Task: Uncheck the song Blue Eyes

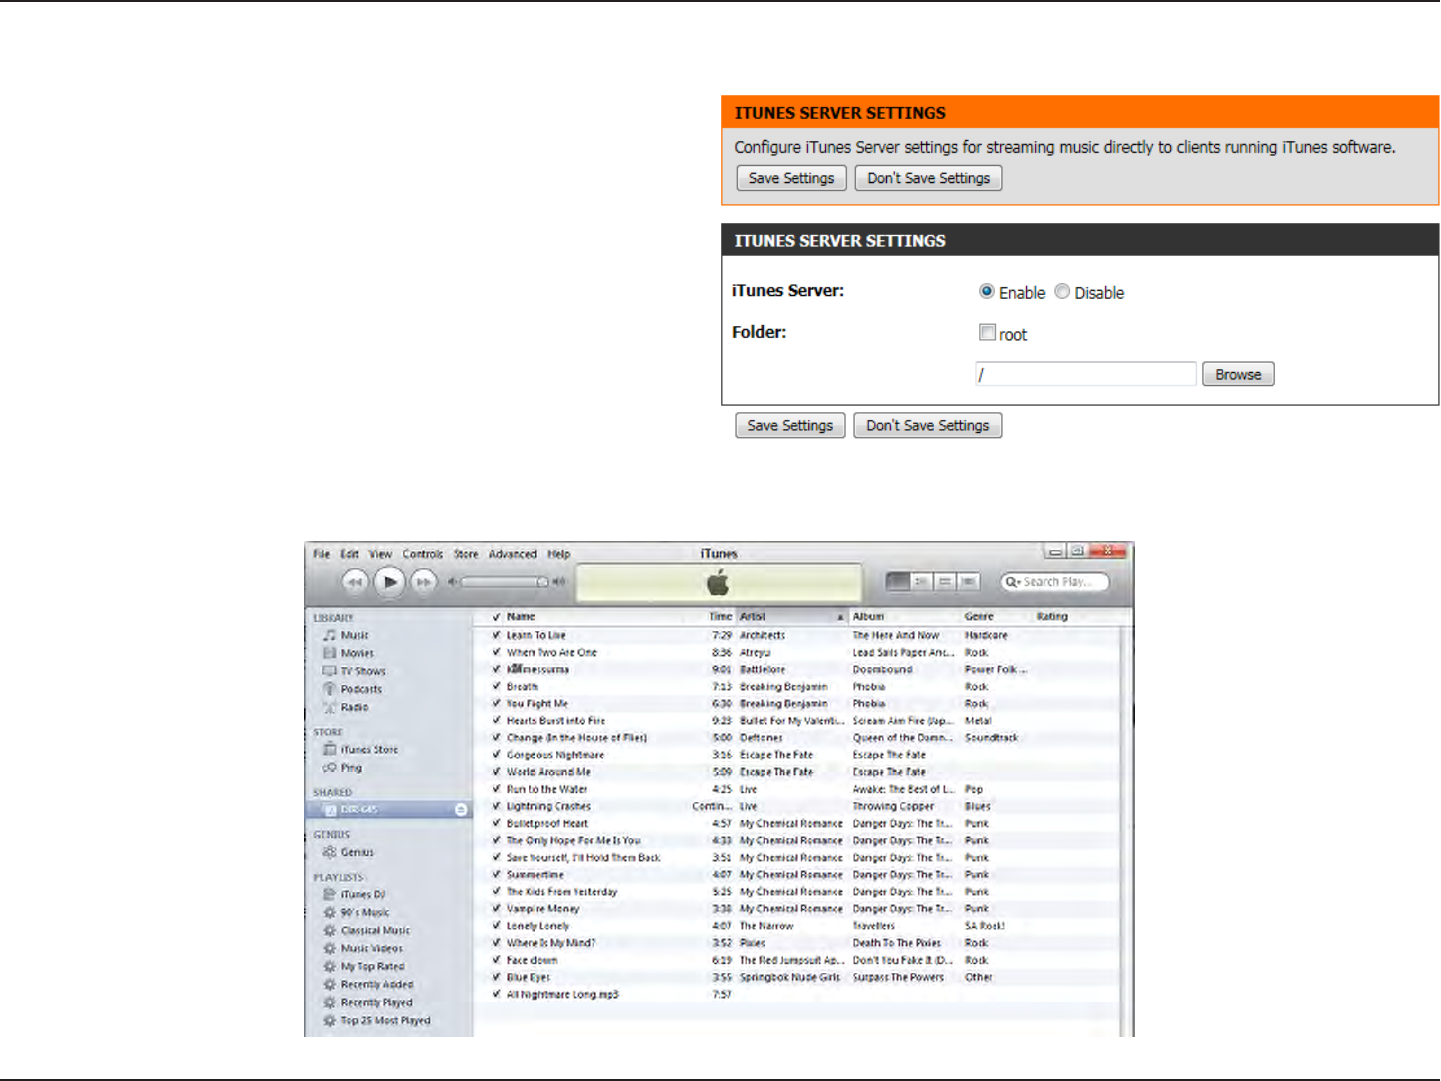Action: (496, 977)
